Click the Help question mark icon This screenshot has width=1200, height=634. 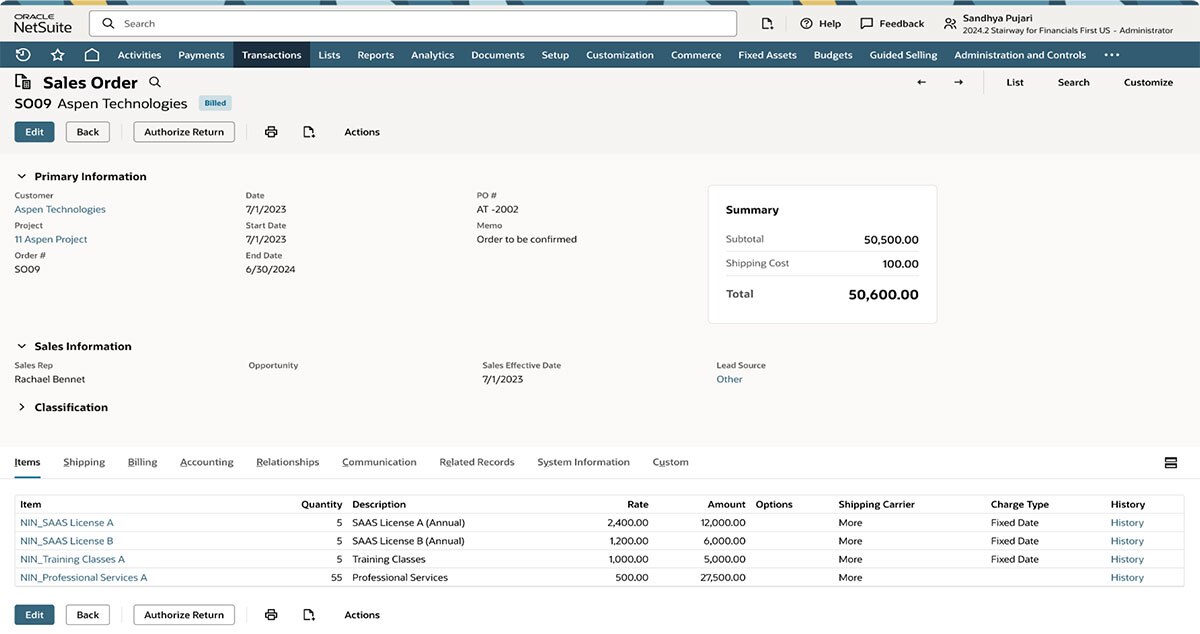pyautogui.click(x=806, y=23)
